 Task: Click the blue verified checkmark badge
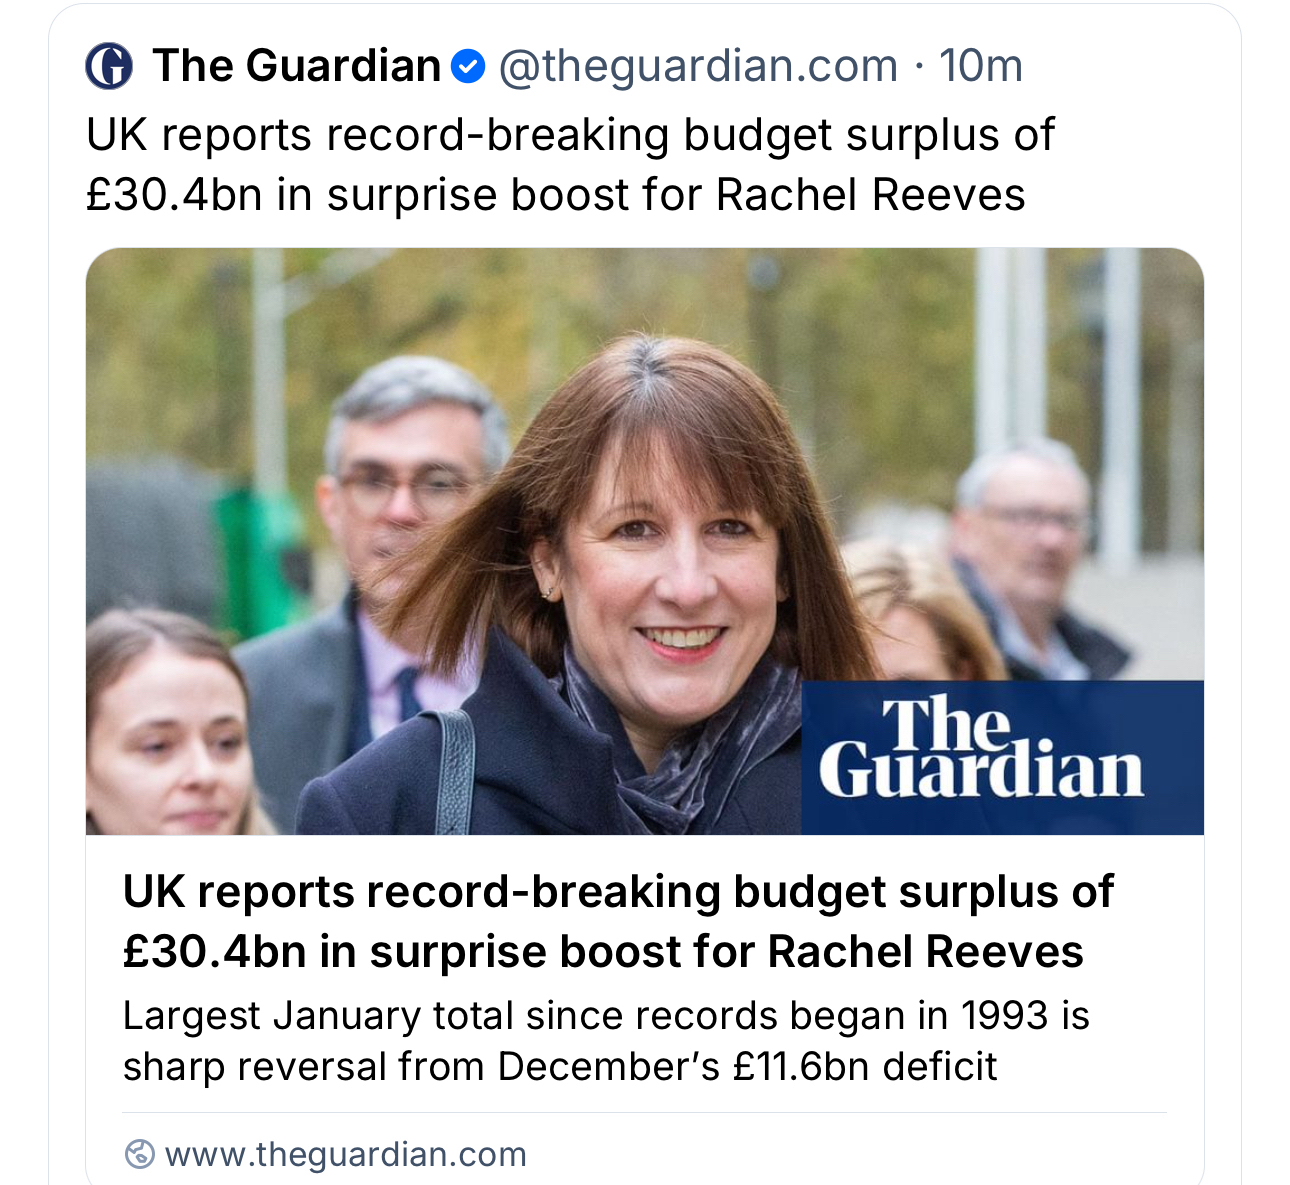click(468, 67)
